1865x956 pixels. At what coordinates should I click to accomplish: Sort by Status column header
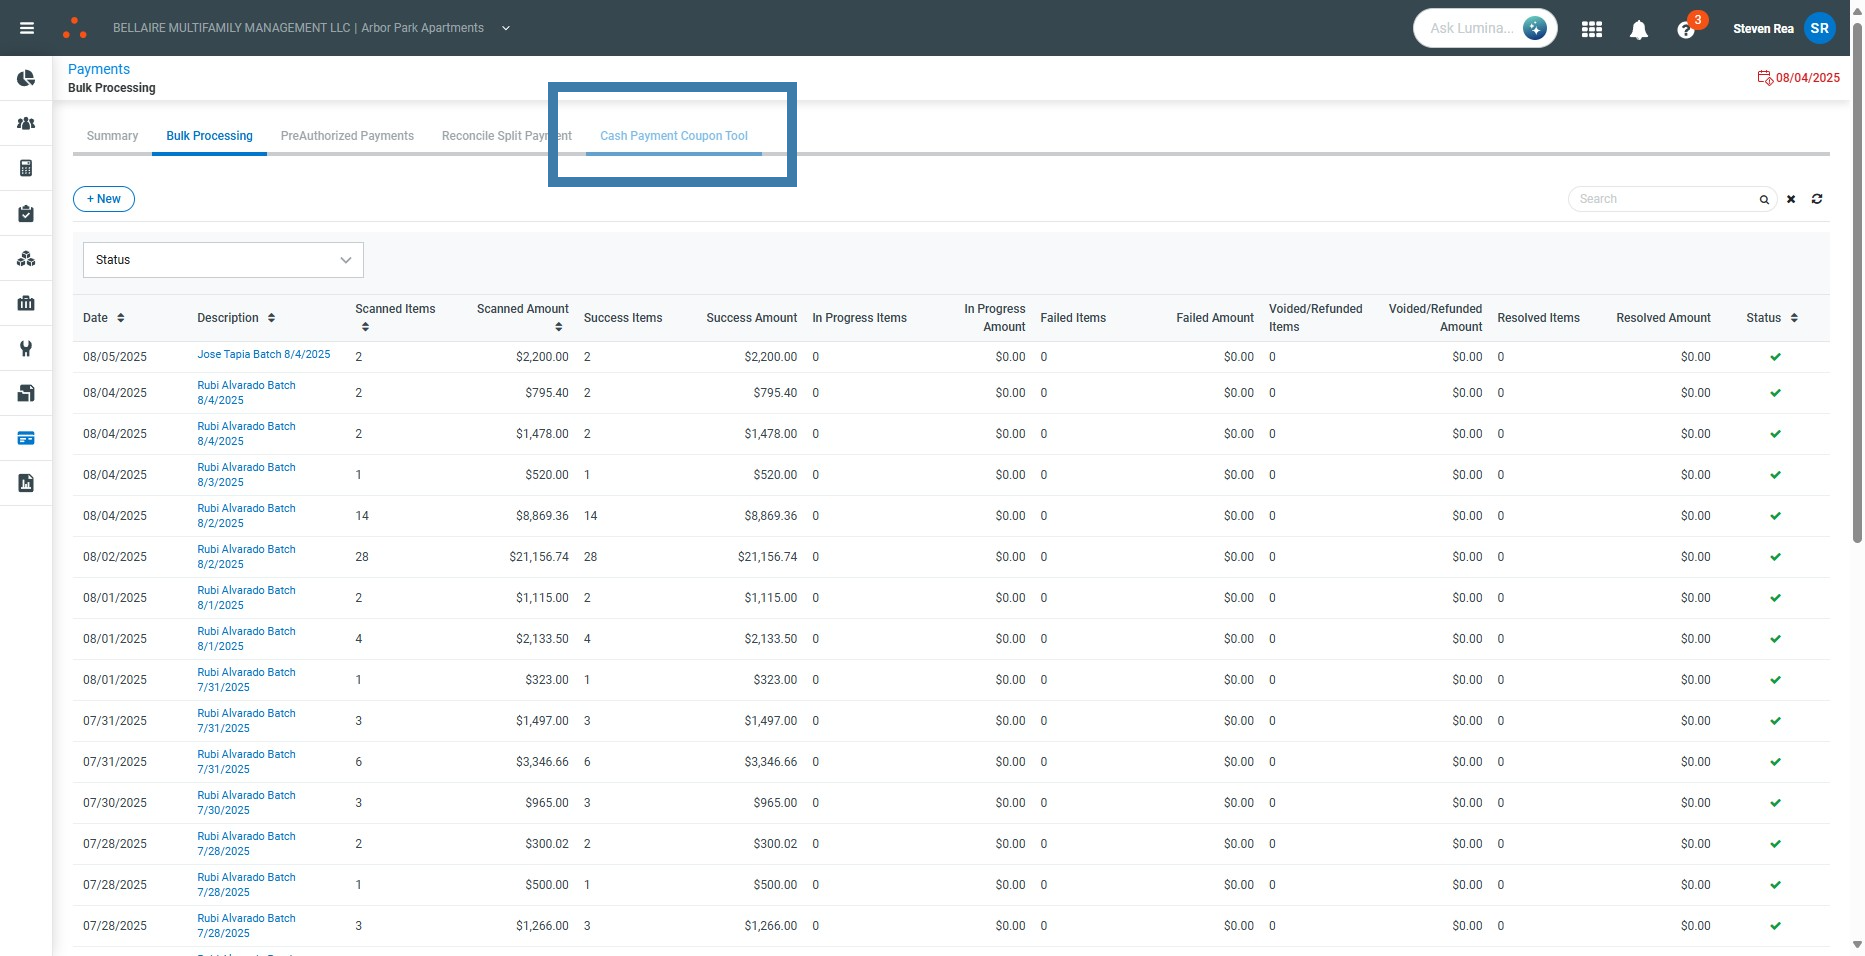[x=1794, y=318]
